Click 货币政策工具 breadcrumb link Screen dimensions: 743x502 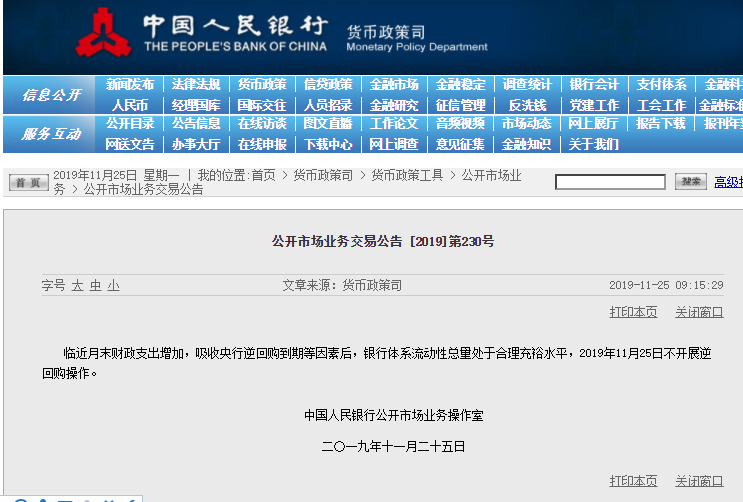(408, 175)
